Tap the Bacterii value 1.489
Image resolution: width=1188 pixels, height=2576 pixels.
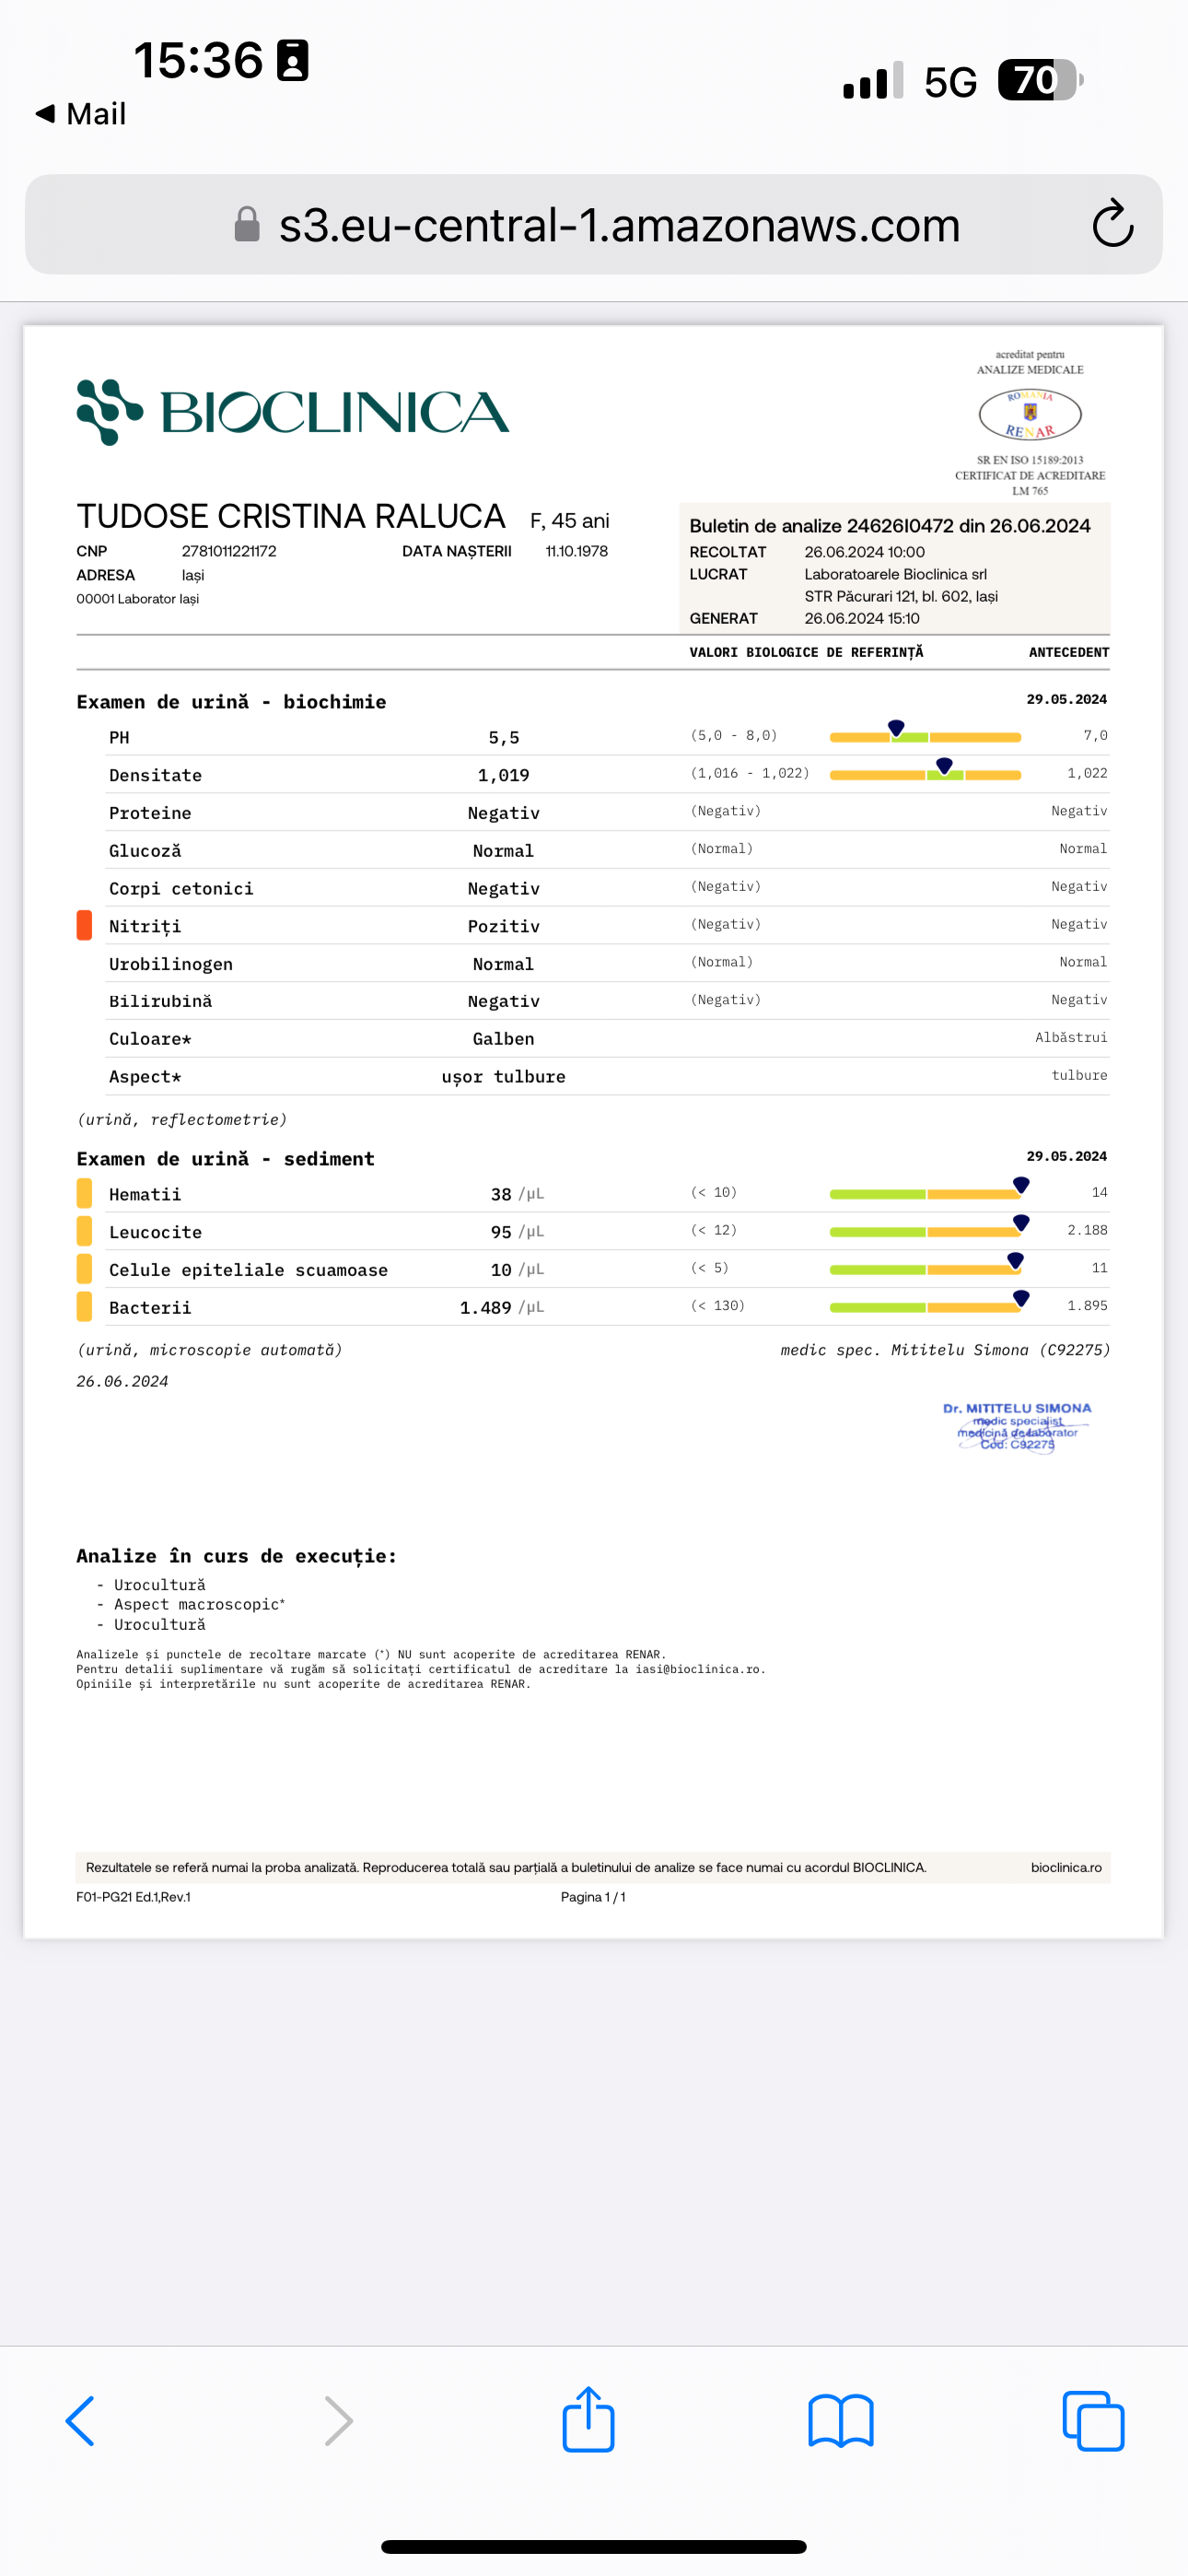(x=485, y=1307)
